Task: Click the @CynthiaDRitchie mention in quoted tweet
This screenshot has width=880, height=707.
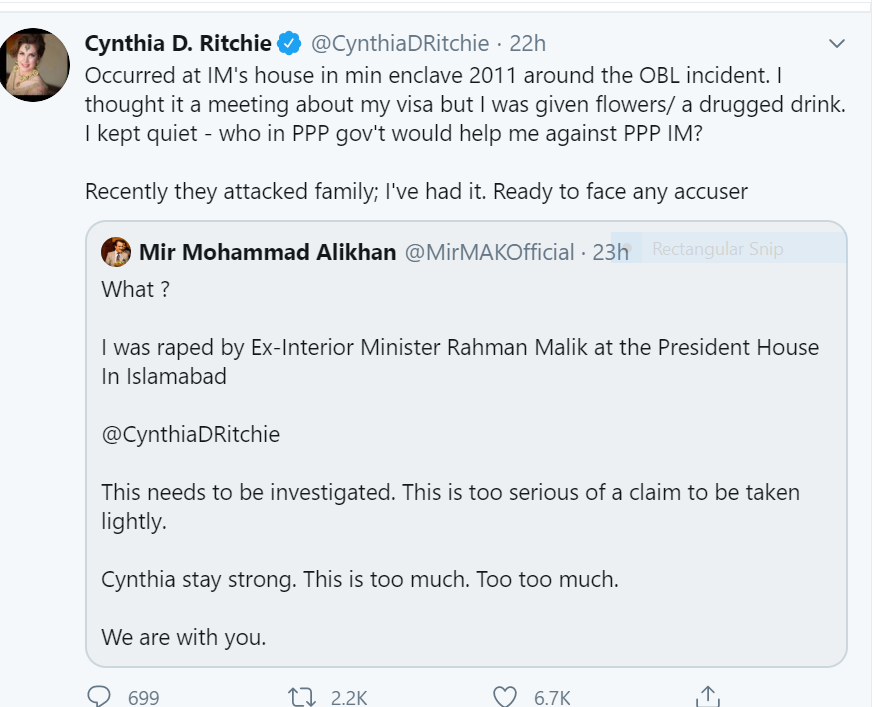Action: click(x=191, y=434)
